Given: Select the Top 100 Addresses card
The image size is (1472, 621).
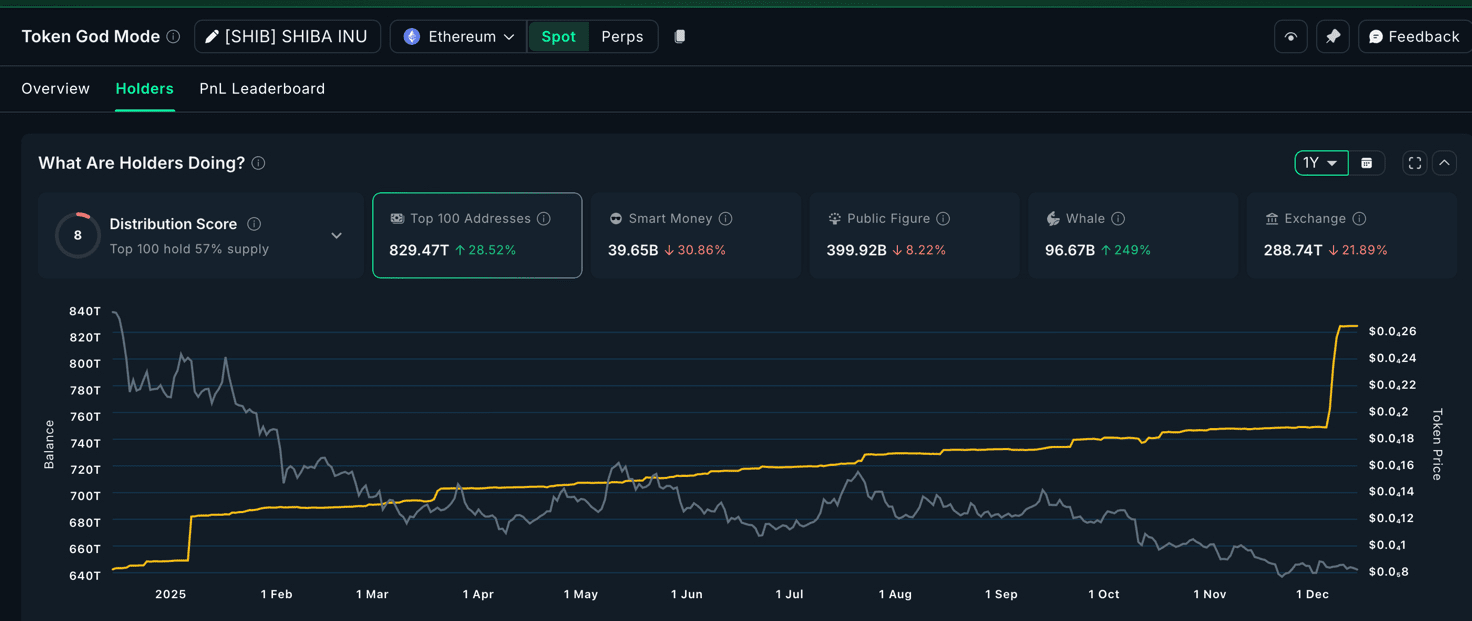Looking at the screenshot, I should point(477,235).
